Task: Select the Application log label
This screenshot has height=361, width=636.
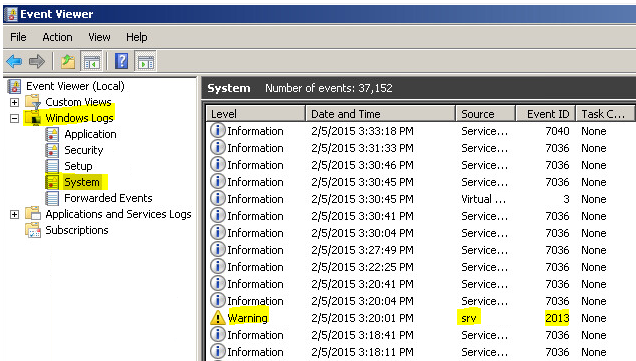Action: [90, 134]
